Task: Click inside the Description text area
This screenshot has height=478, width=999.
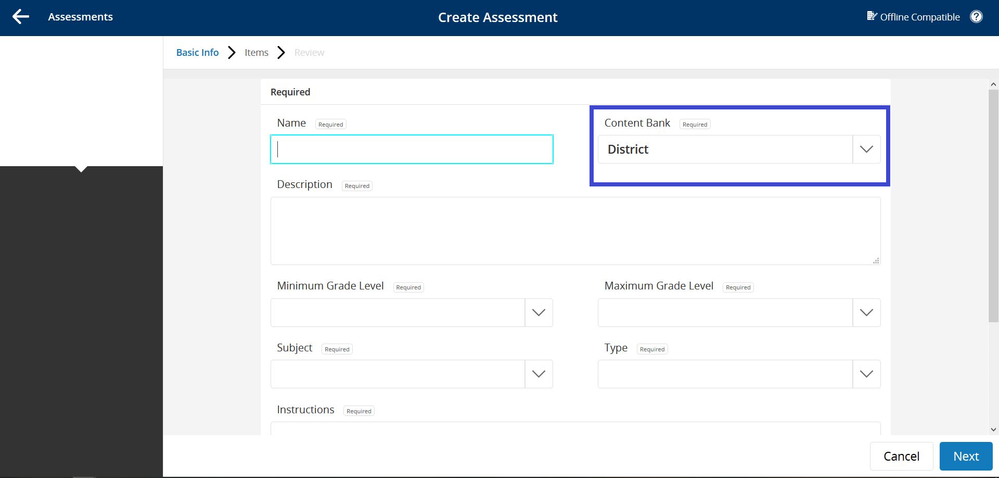Action: (575, 231)
